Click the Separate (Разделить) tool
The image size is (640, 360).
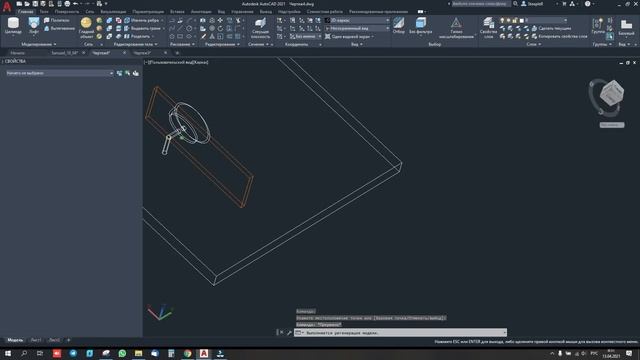[138, 36]
